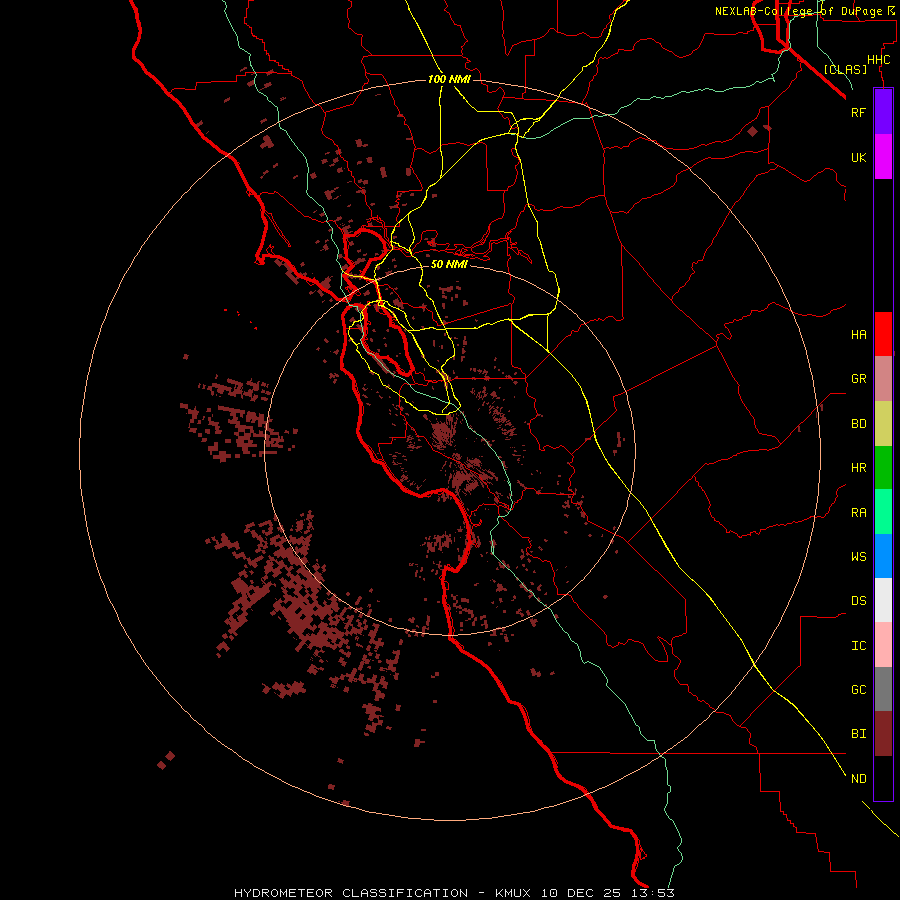The width and height of the screenshot is (900, 900).
Task: Click the HHC product label
Action: pyautogui.click(x=879, y=60)
